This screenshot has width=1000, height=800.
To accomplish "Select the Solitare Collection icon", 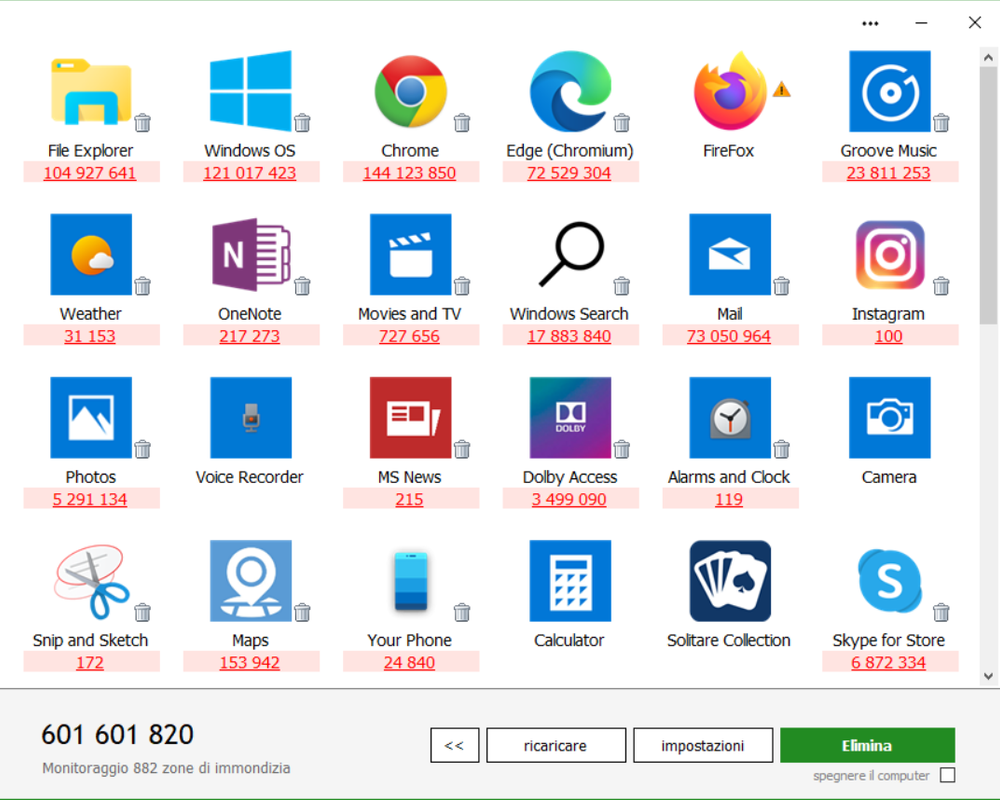I will tap(730, 581).
